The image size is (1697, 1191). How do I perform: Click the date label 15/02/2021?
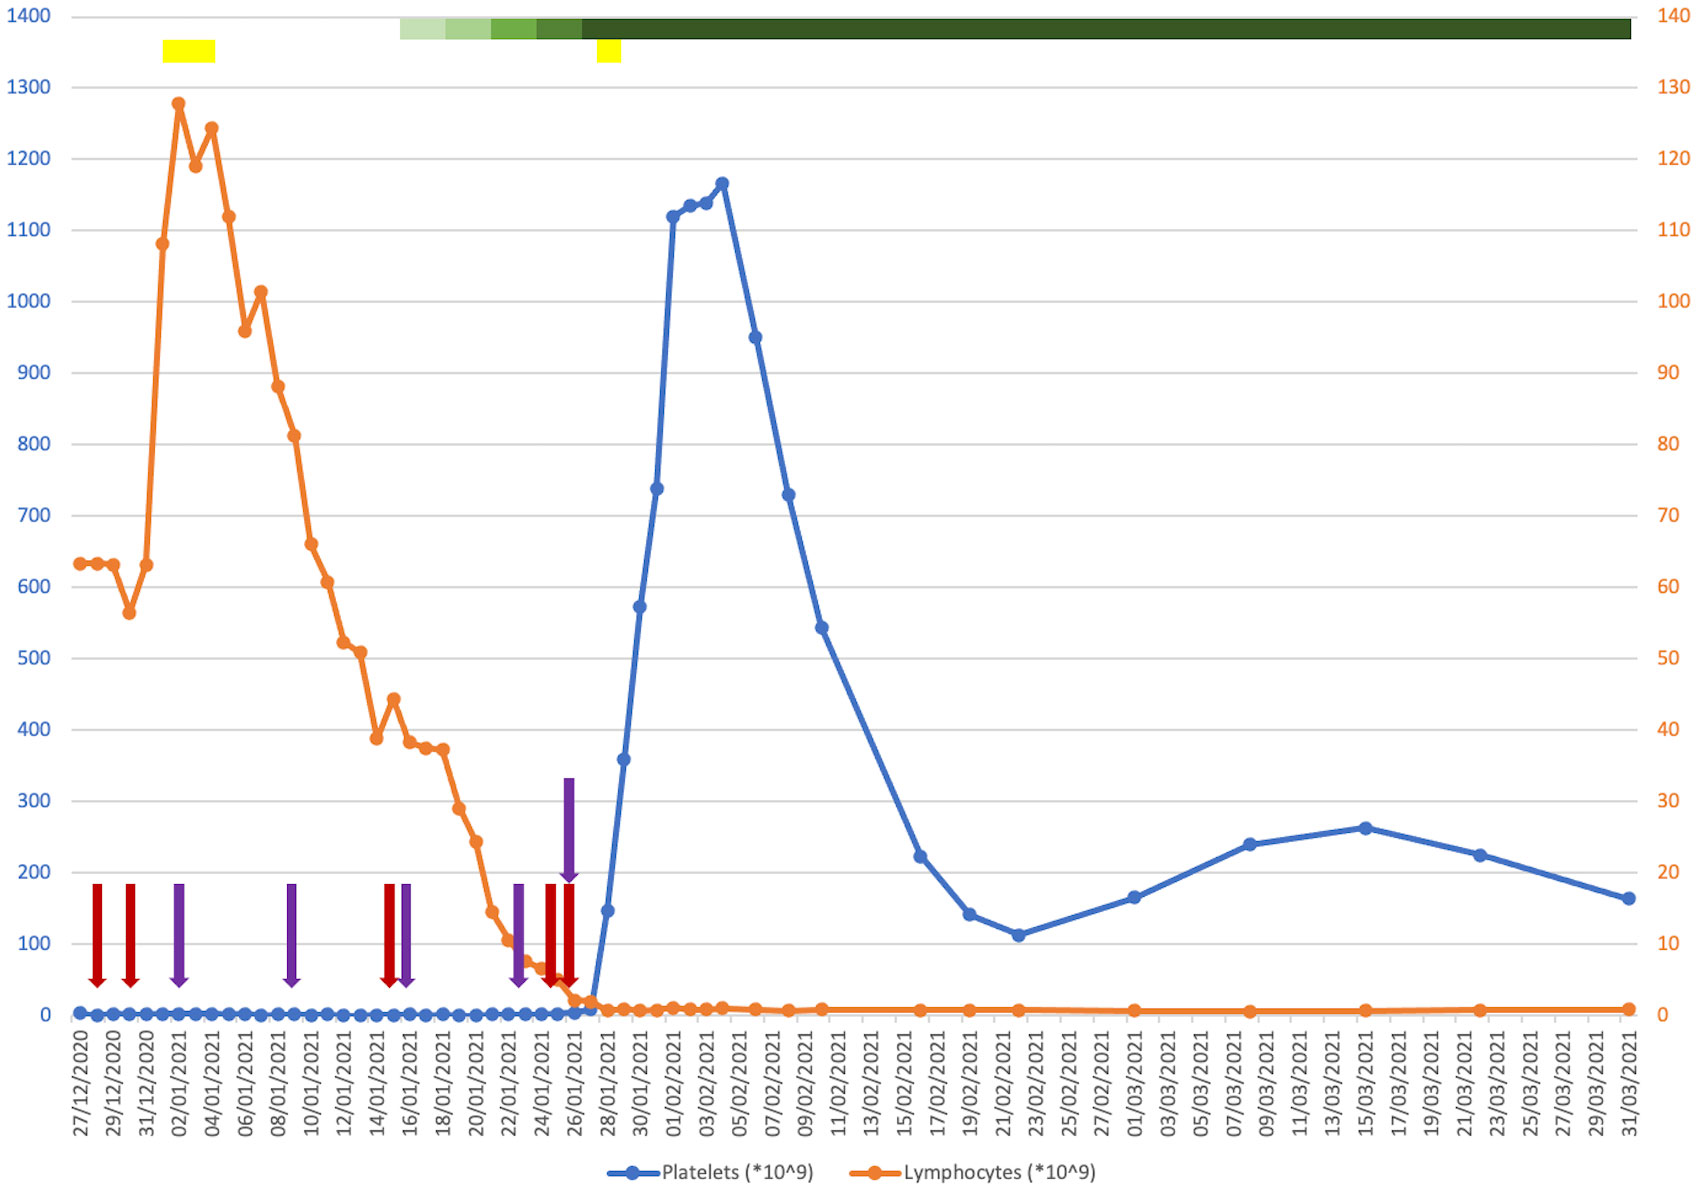pos(904,1084)
